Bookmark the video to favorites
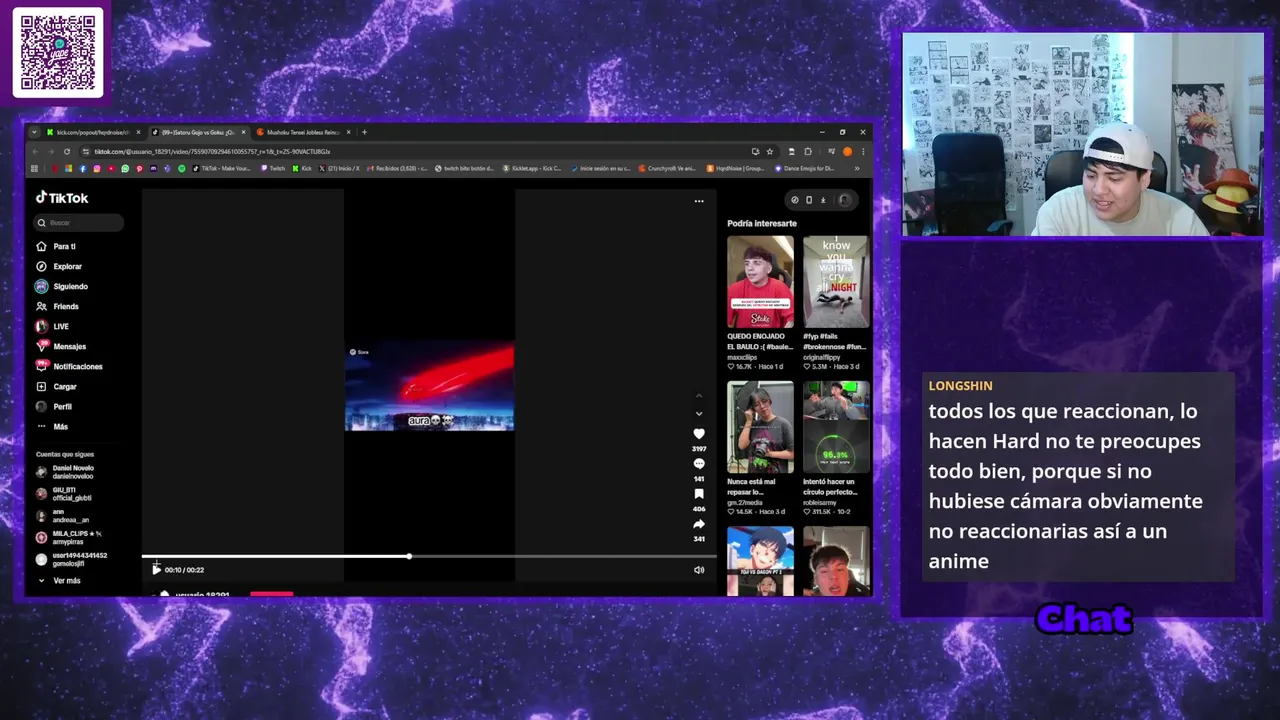Viewport: 1280px width, 720px height. pos(699,494)
